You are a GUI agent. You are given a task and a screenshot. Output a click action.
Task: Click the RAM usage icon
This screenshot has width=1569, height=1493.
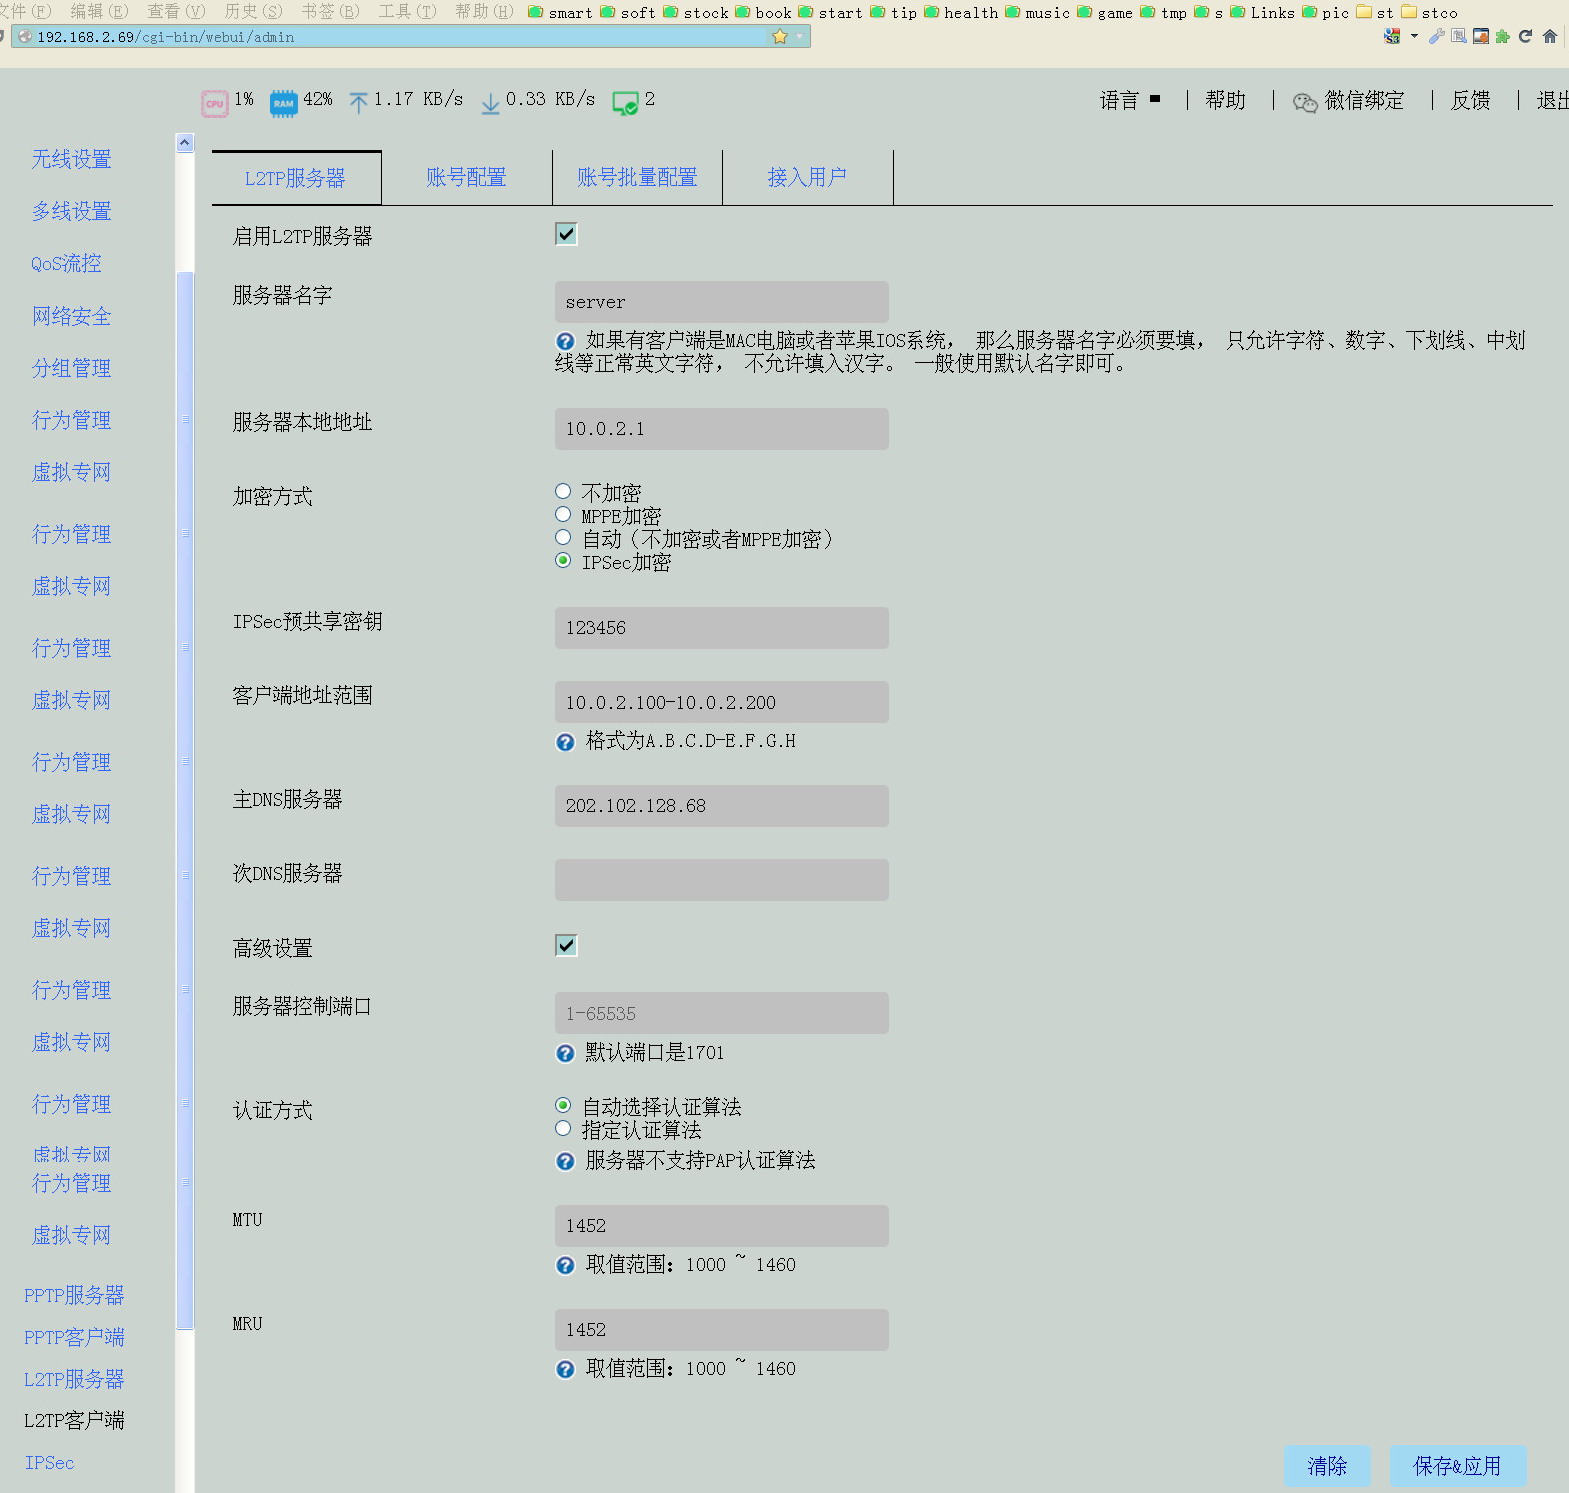(x=284, y=103)
